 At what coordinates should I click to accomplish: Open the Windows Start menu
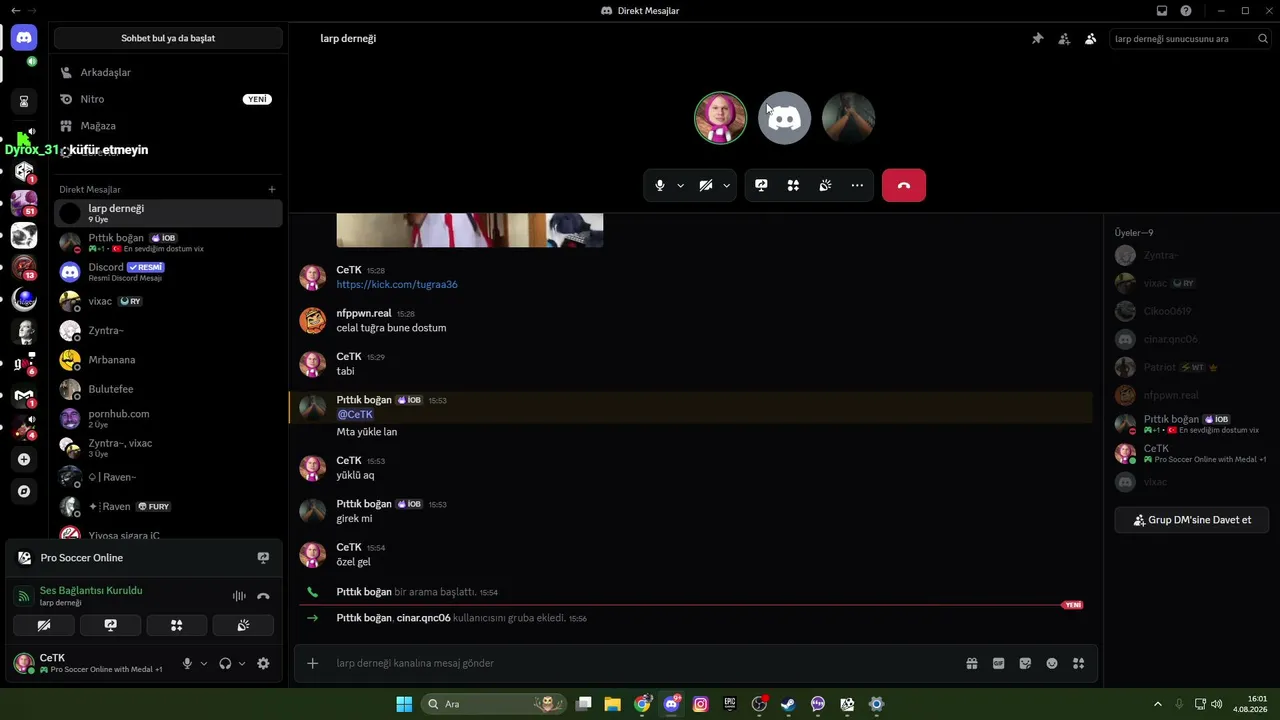(x=404, y=704)
